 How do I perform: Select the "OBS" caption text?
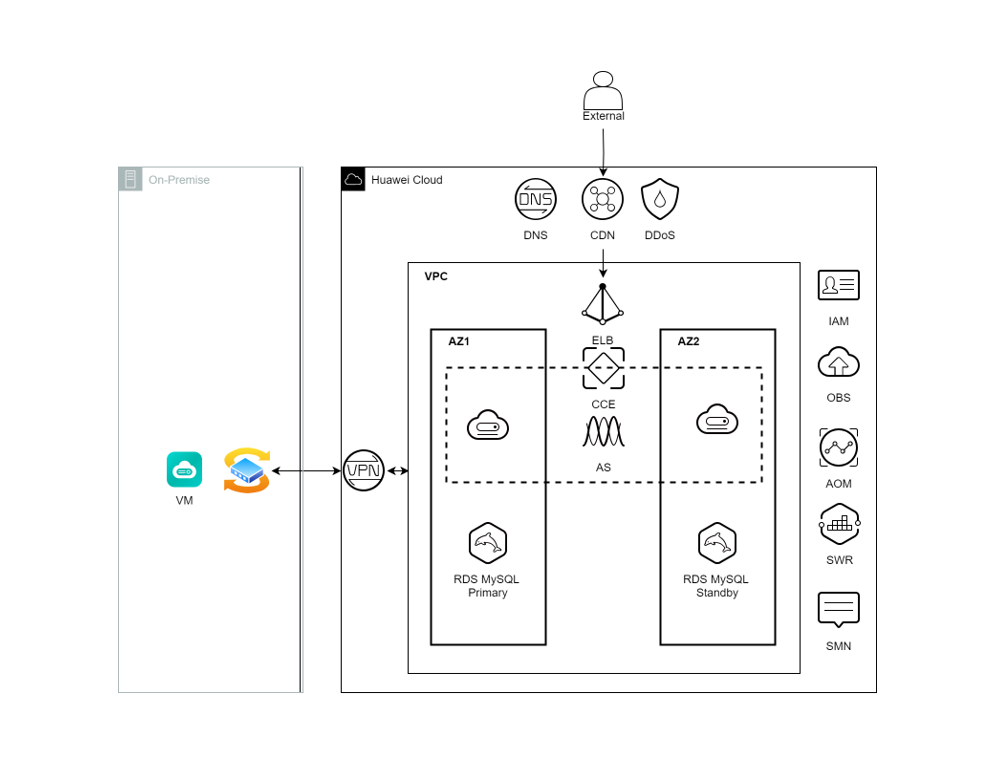coord(838,398)
